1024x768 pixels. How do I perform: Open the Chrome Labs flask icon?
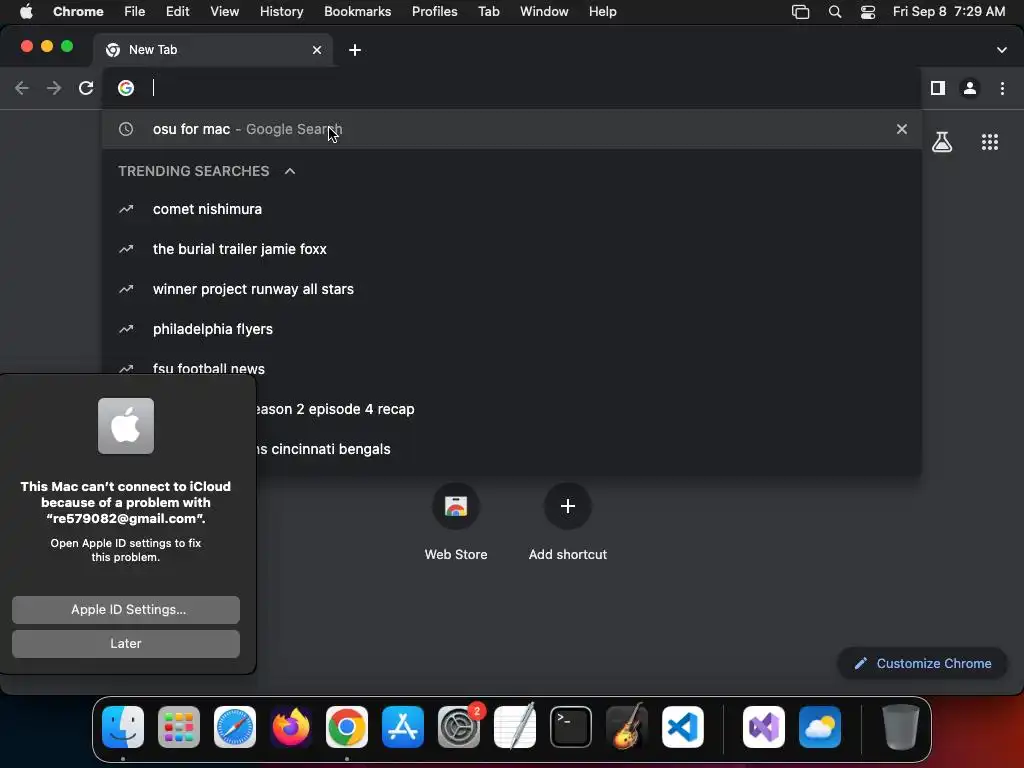[x=942, y=142]
